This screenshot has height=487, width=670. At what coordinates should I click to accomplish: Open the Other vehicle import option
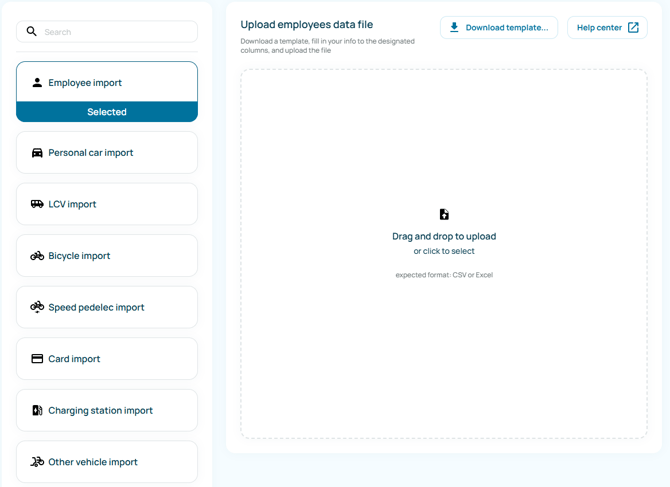pyautogui.click(x=107, y=462)
